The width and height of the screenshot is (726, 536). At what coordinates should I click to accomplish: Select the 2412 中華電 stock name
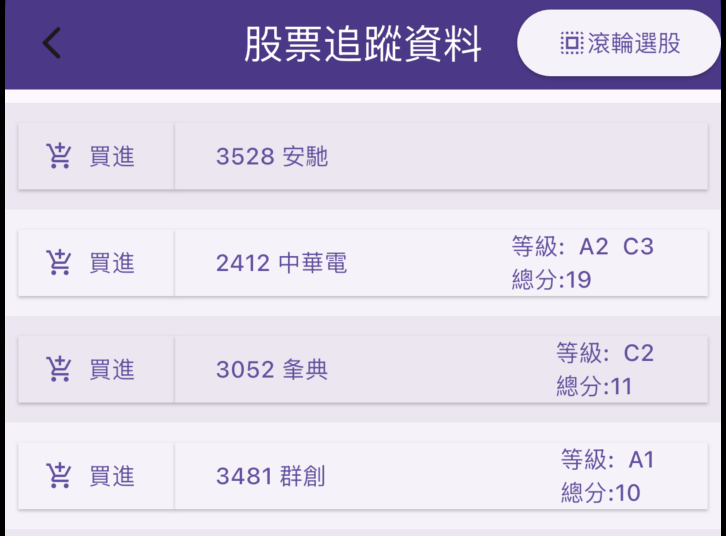point(281,263)
